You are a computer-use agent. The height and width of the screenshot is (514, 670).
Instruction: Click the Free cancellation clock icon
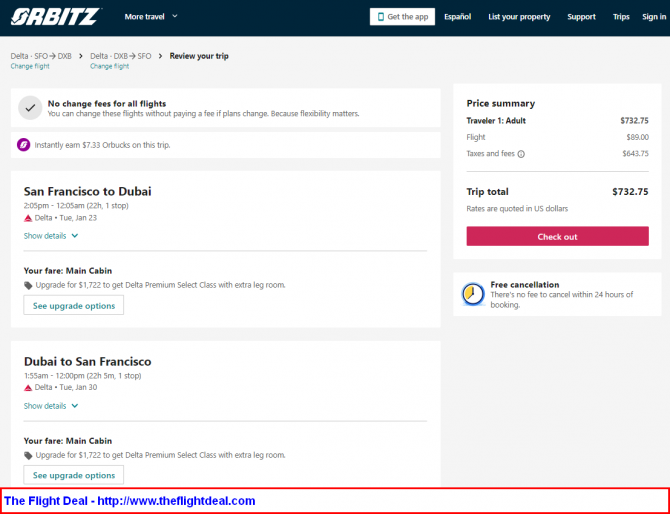473,294
